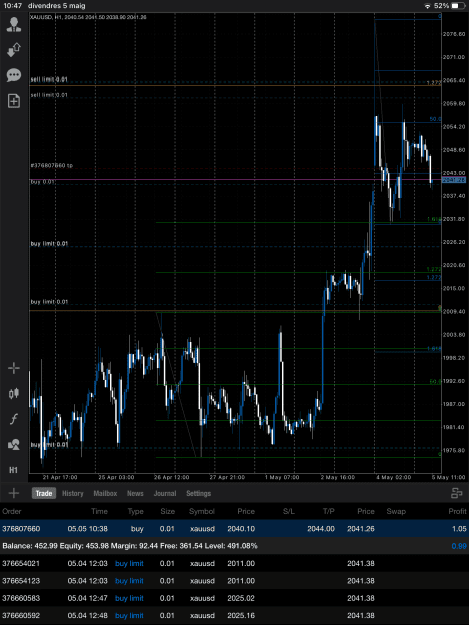
Task: Tap the new order document icon
Action: [14, 101]
